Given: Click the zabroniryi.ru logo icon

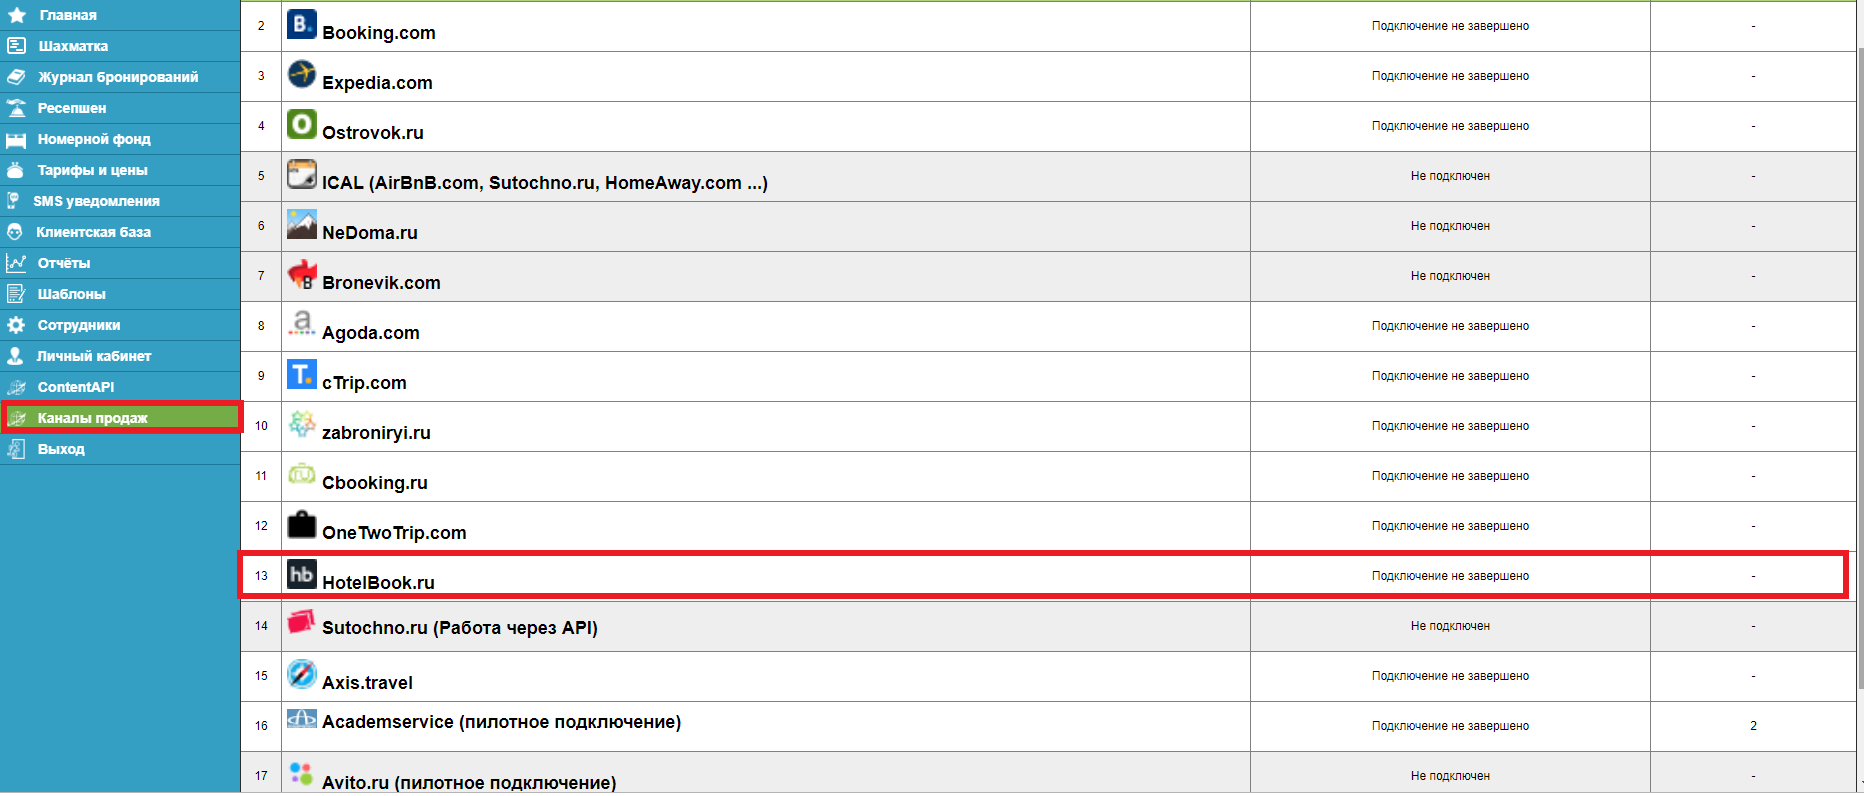Looking at the screenshot, I should (302, 424).
